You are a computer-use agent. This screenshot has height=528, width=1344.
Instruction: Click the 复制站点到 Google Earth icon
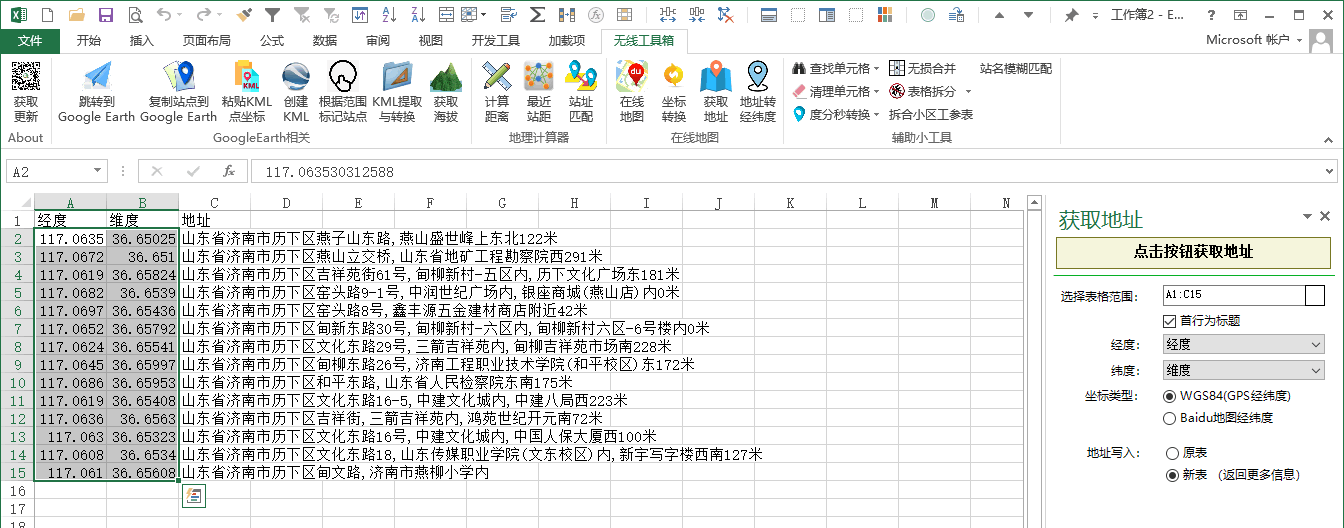(x=179, y=76)
